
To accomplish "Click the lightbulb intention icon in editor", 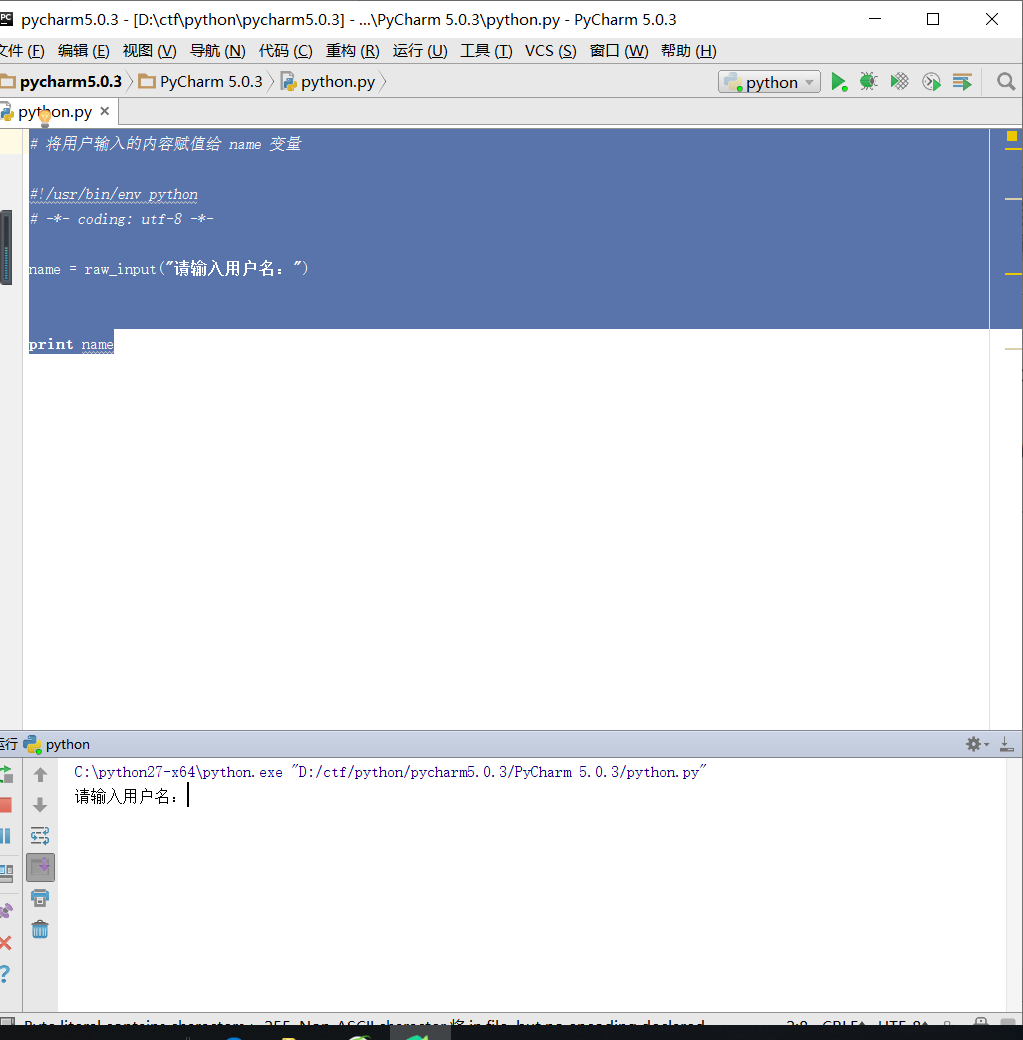I will [45, 119].
